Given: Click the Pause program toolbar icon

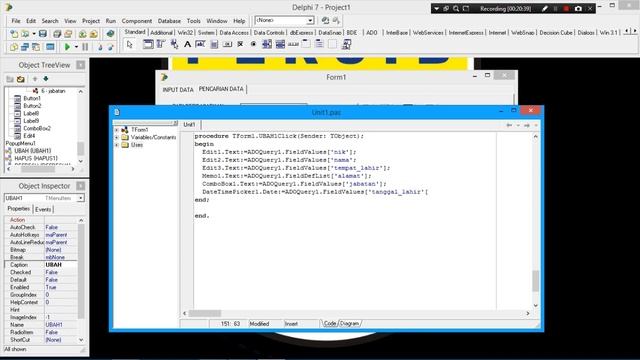Looking at the screenshot, I should point(85,47).
